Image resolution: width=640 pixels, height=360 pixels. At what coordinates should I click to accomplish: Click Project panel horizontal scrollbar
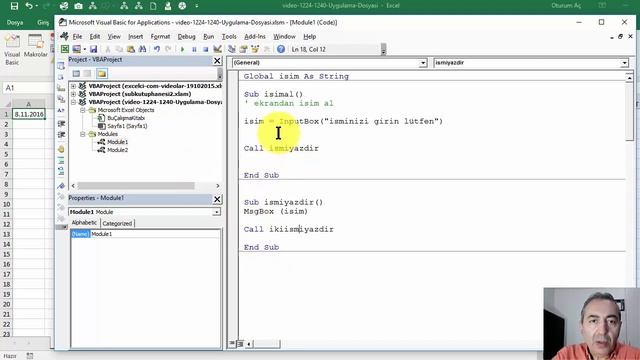(136, 186)
